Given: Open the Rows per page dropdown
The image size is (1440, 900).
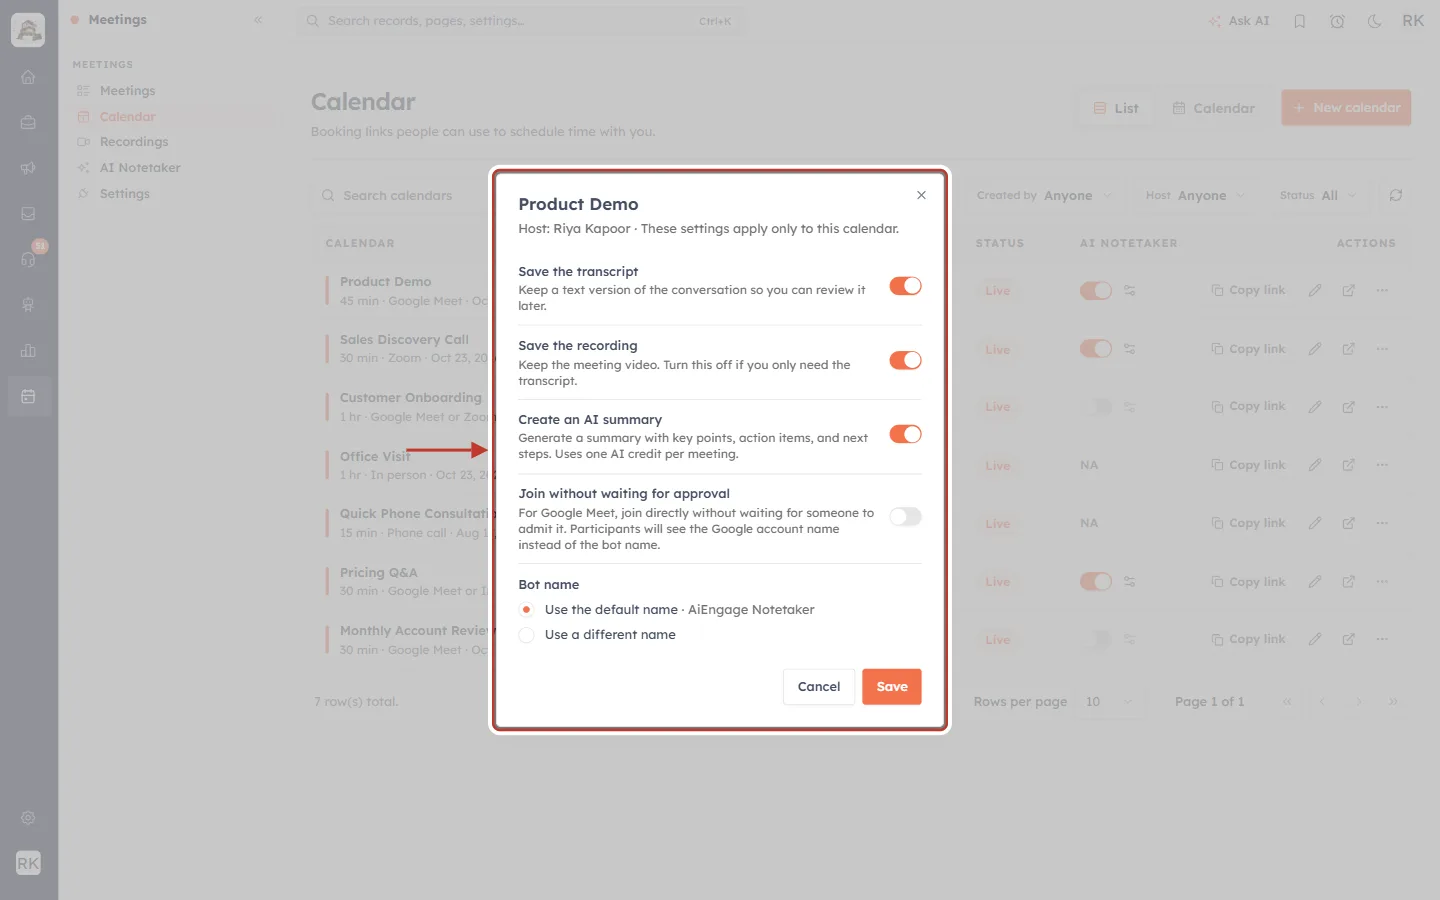Looking at the screenshot, I should 1109,702.
